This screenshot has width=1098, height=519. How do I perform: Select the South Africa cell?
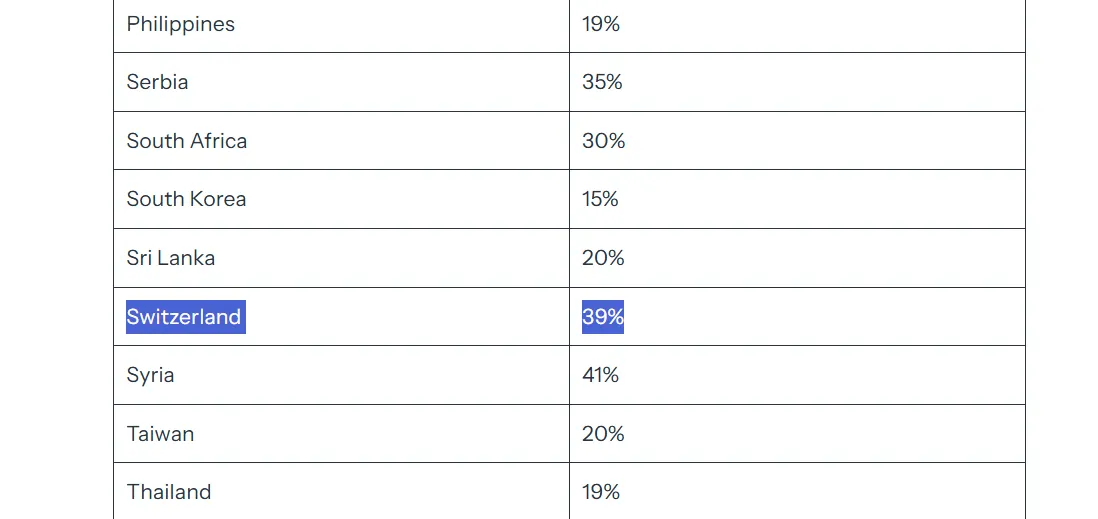(187, 141)
